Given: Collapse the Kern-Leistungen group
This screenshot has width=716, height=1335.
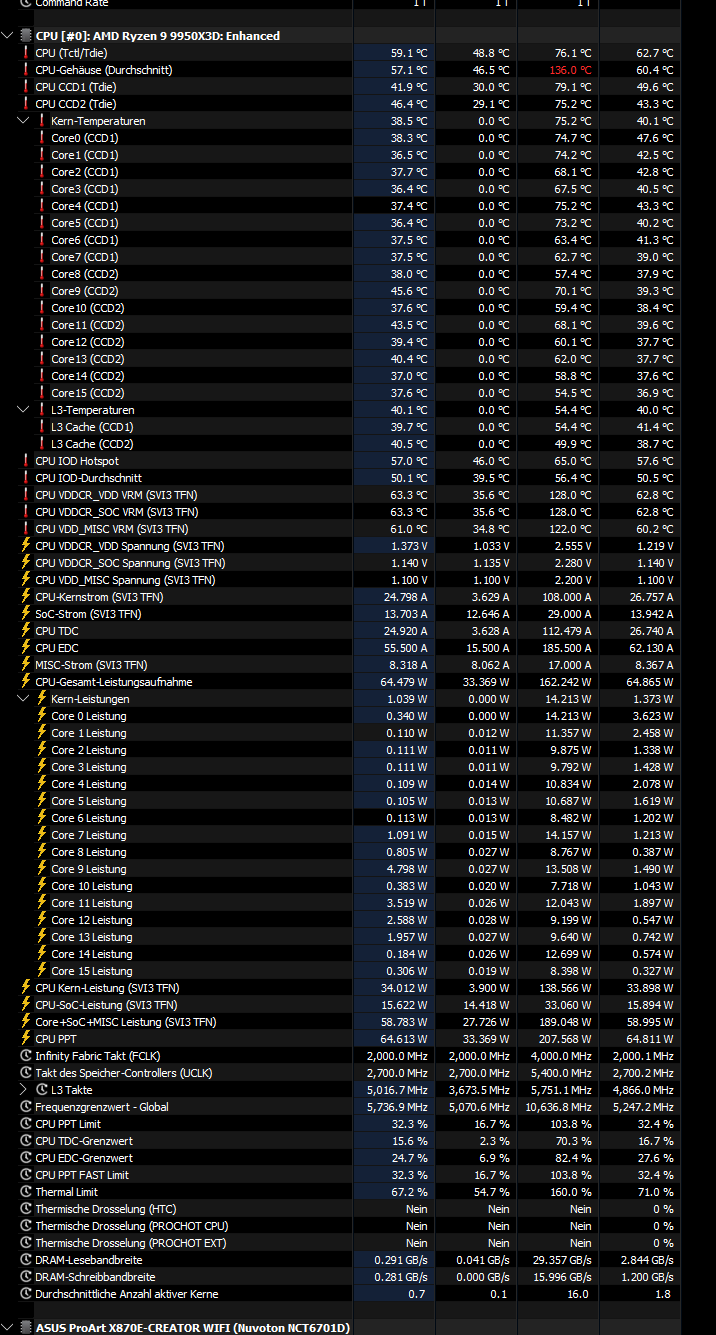Looking at the screenshot, I should (24, 699).
